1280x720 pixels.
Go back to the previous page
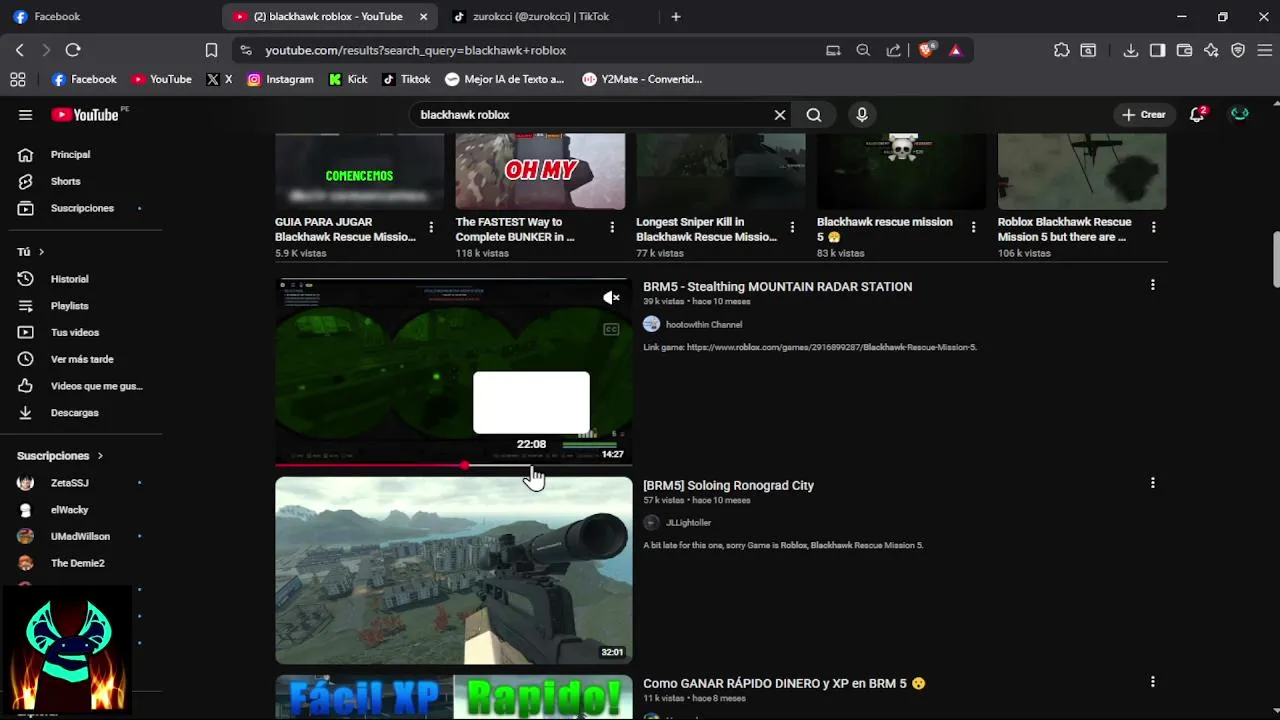pos(20,50)
